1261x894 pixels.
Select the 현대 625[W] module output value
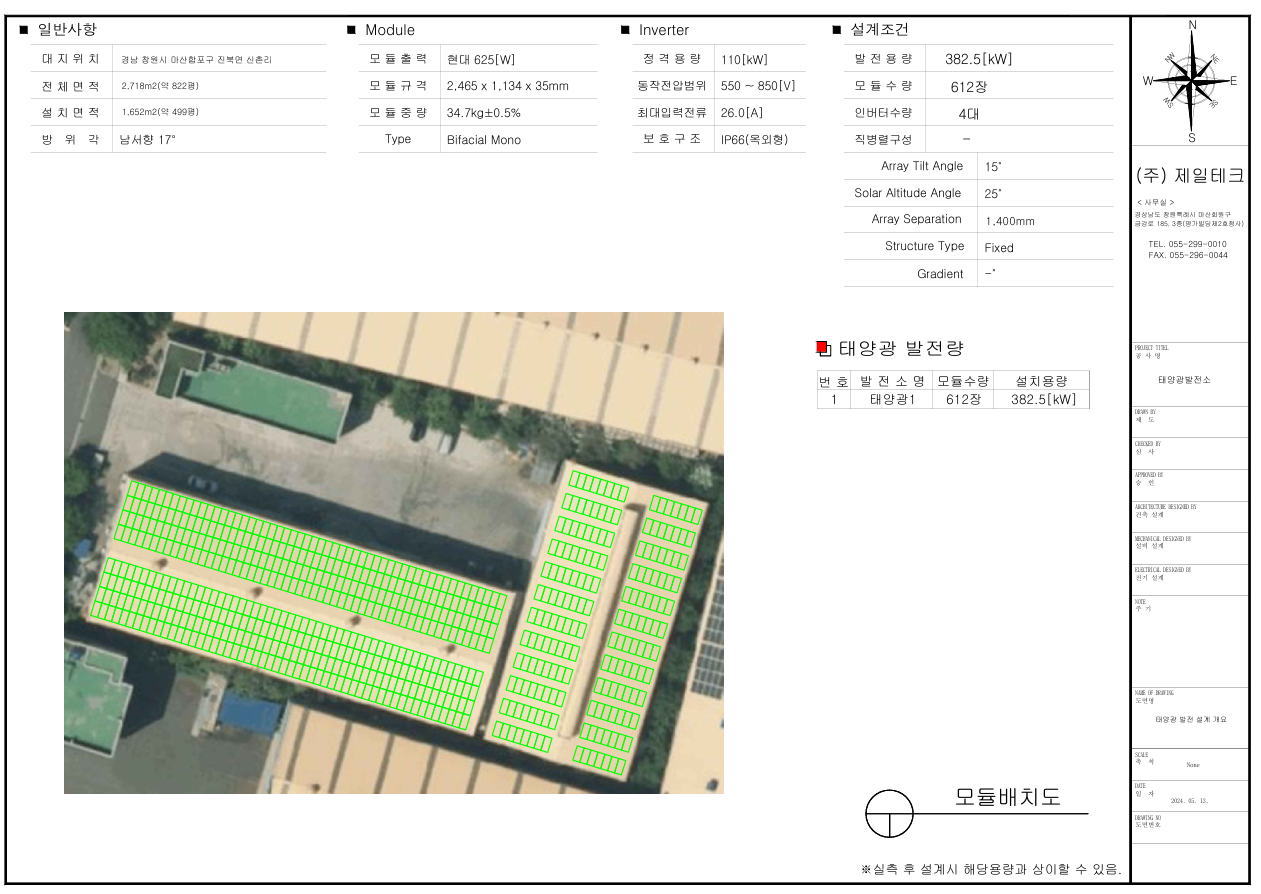point(480,60)
